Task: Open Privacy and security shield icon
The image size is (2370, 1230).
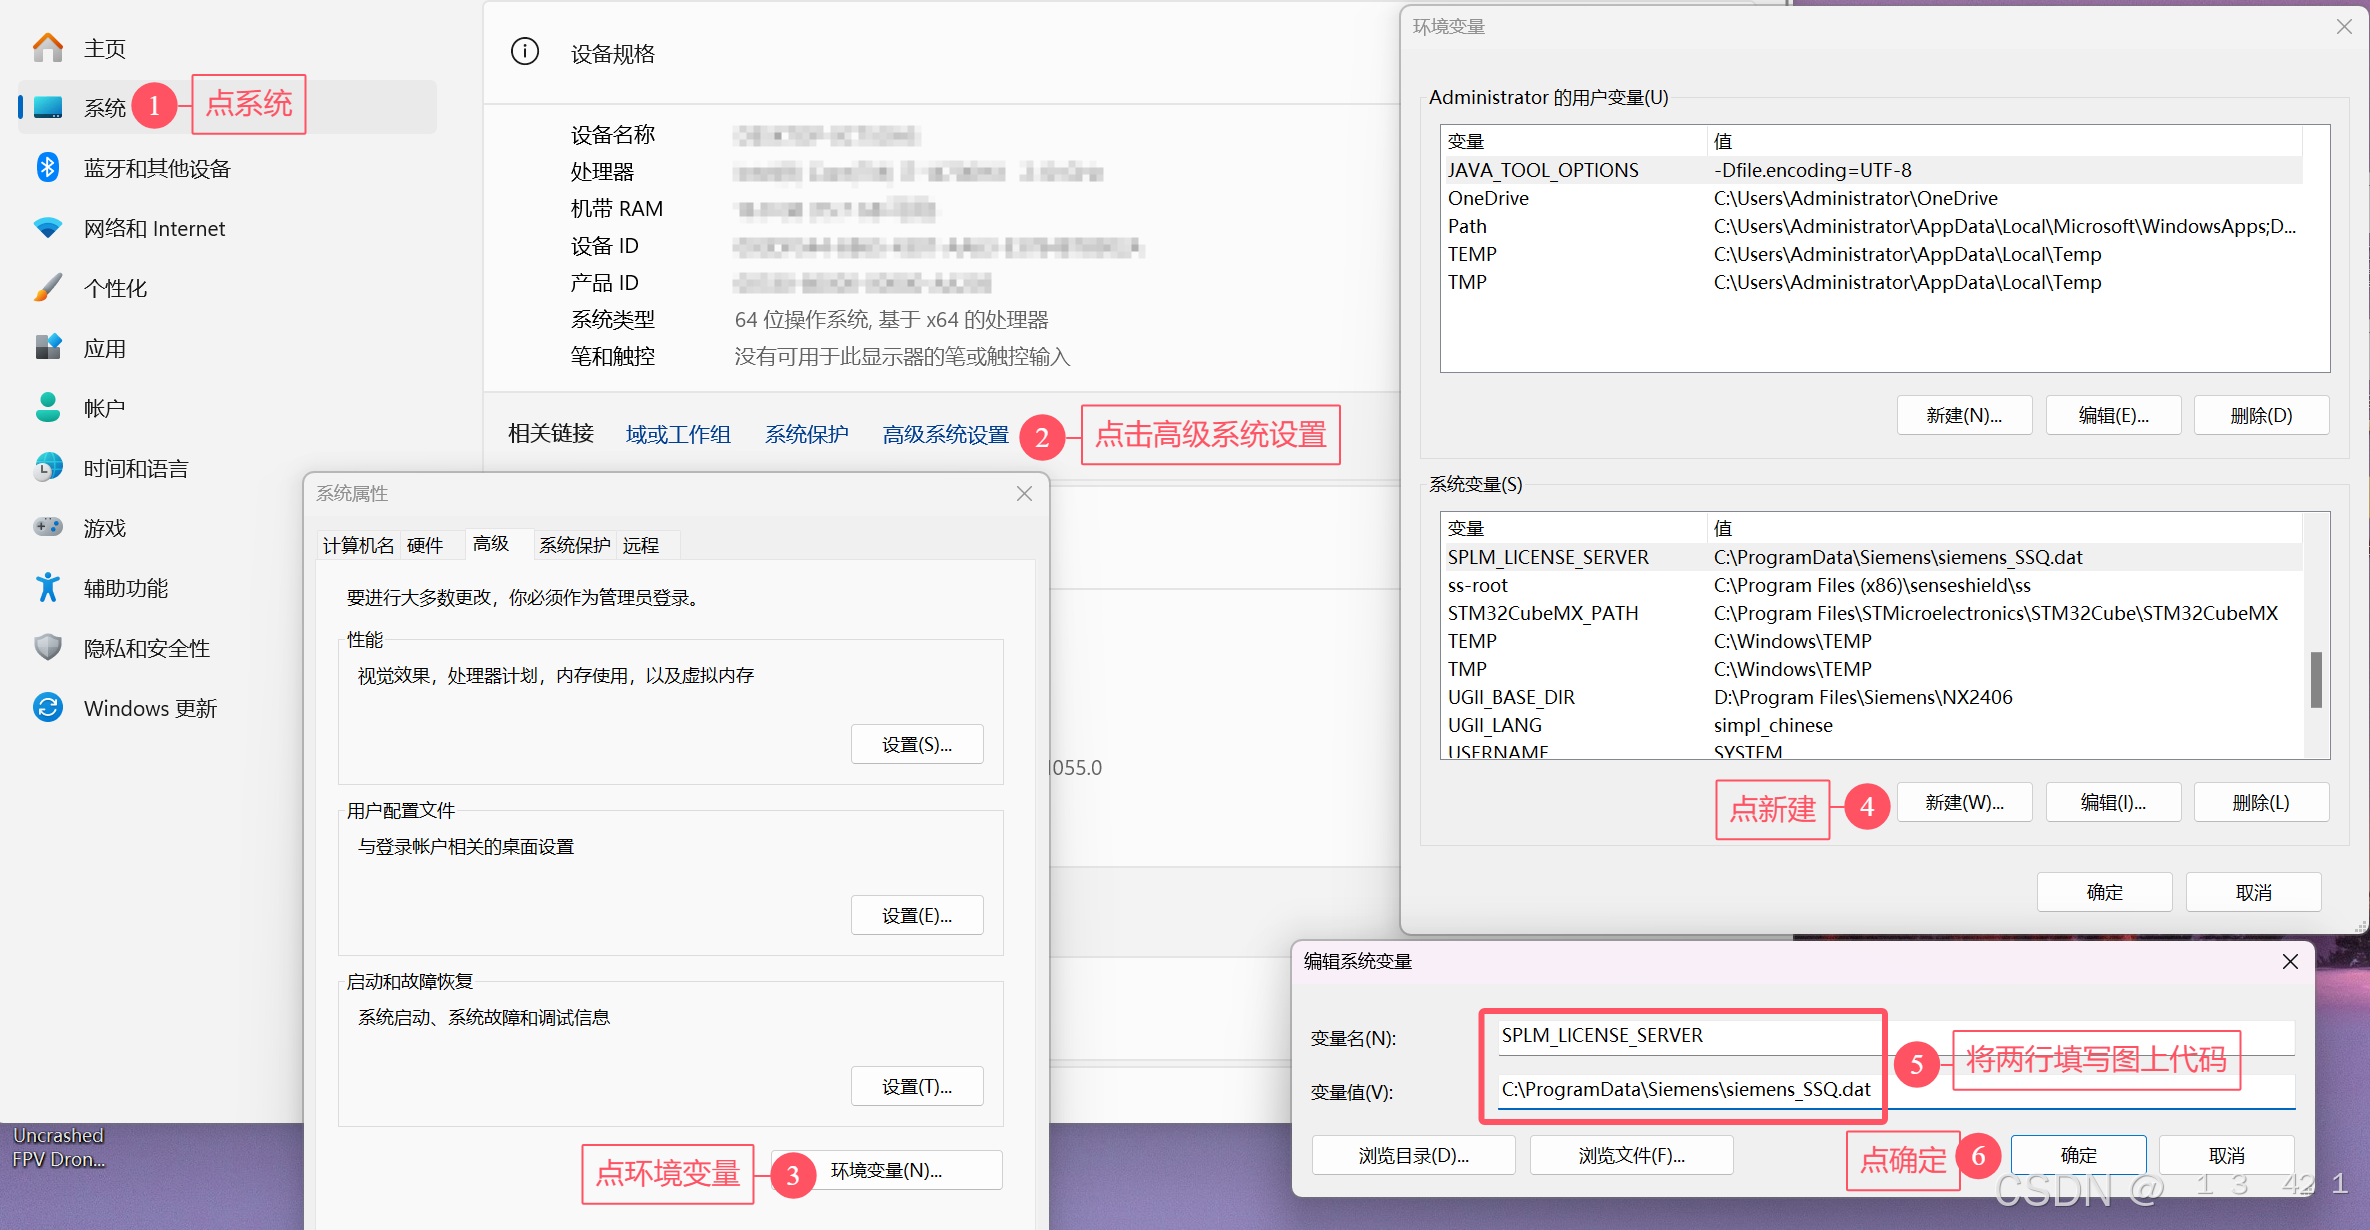Action: [47, 648]
